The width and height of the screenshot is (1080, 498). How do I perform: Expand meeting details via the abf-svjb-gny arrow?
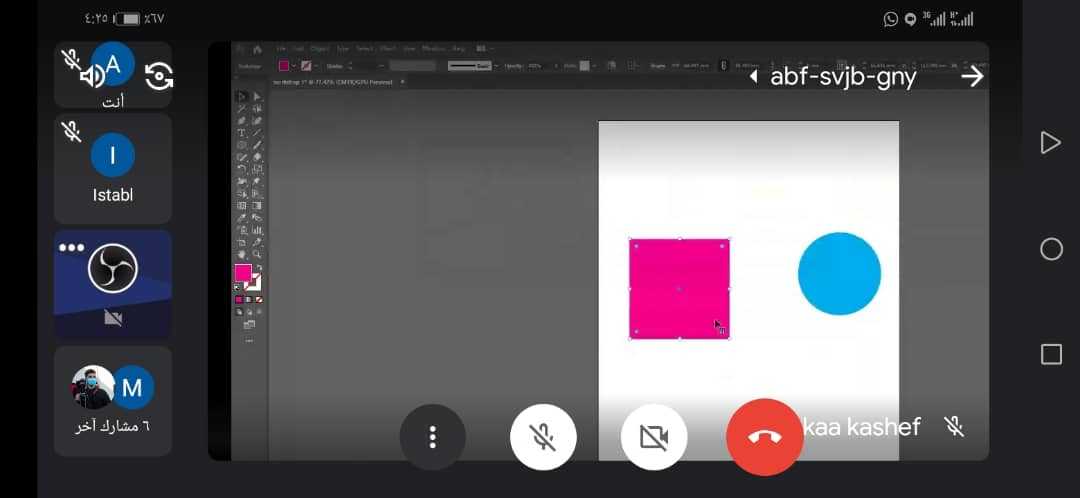[x=753, y=77]
